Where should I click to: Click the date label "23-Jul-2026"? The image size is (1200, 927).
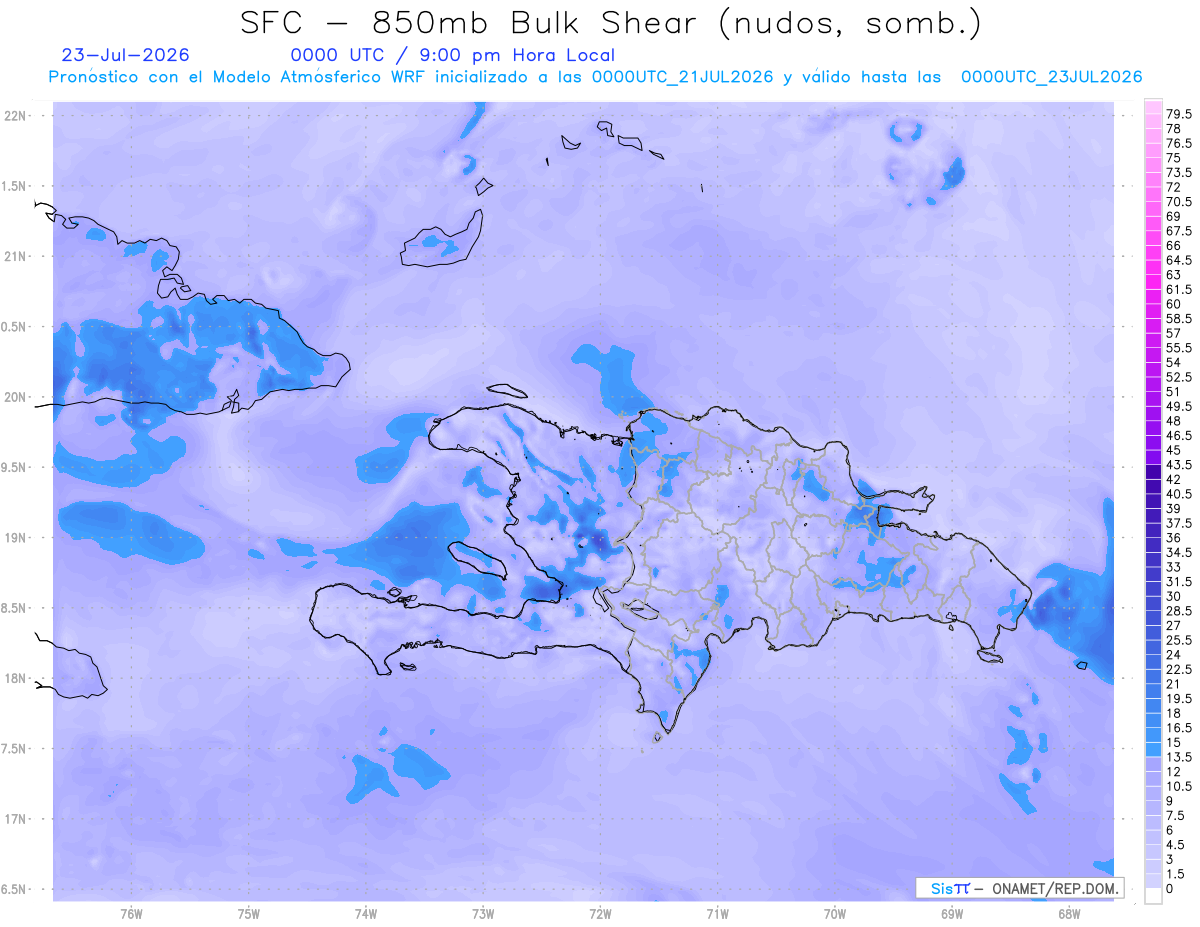point(125,55)
